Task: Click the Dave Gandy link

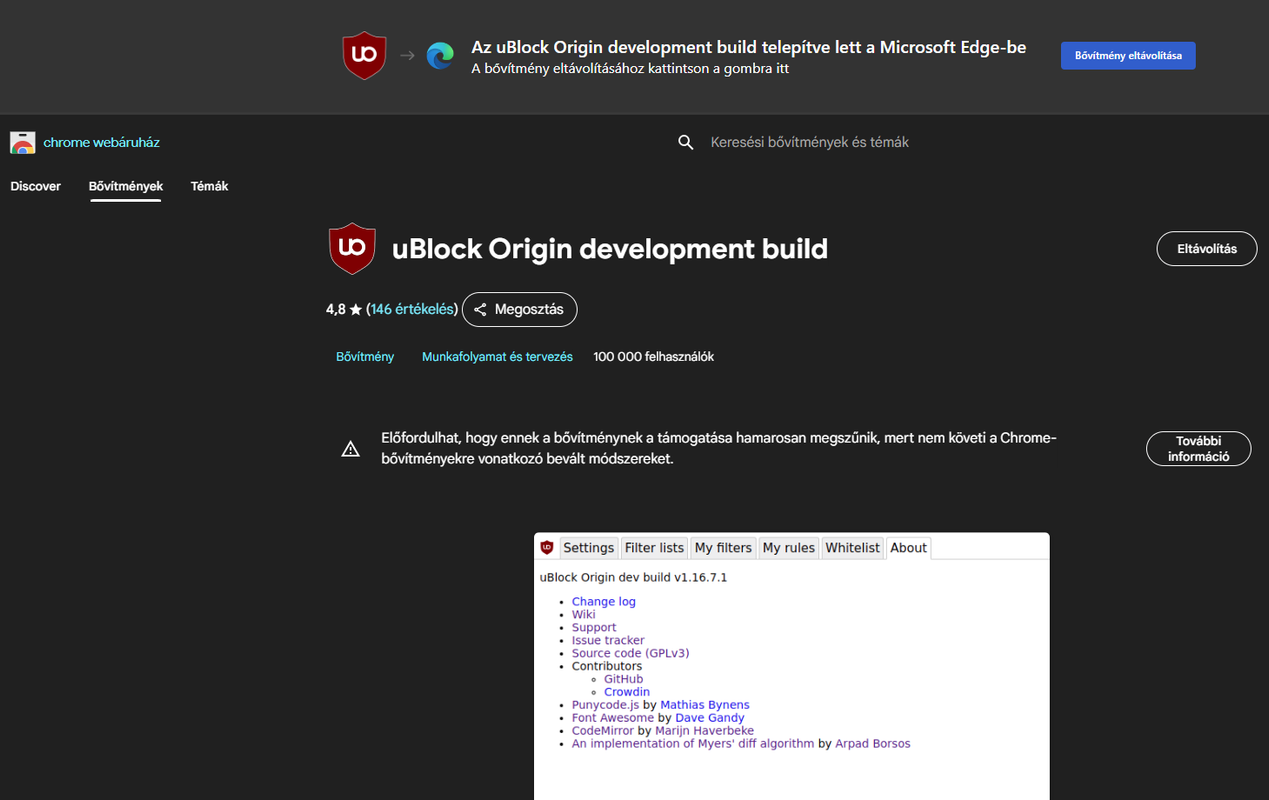Action: (710, 718)
